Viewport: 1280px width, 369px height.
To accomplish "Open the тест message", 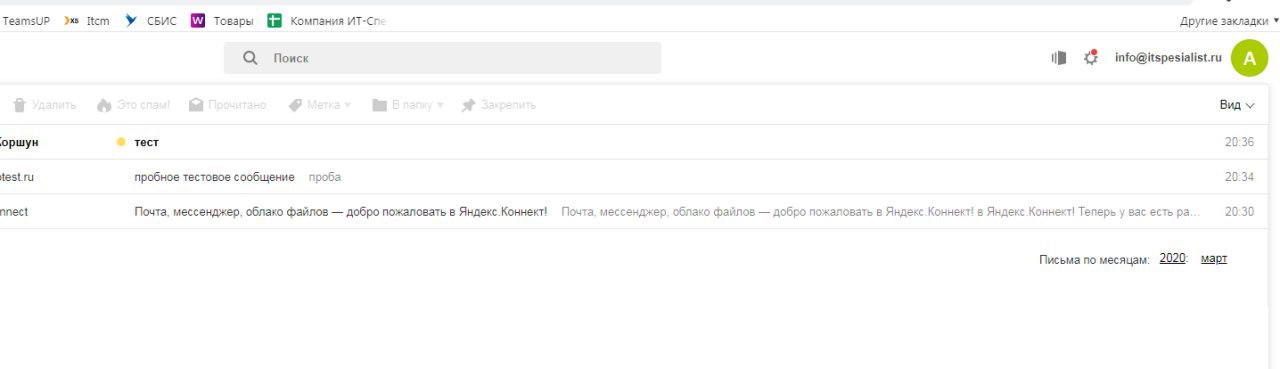I will coord(146,142).
